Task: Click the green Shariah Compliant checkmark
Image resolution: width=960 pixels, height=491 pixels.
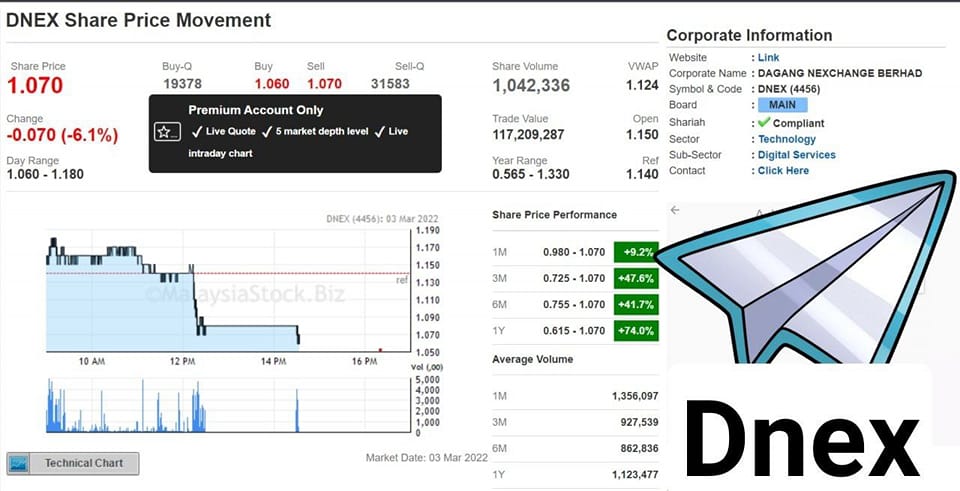Action: tap(764, 122)
